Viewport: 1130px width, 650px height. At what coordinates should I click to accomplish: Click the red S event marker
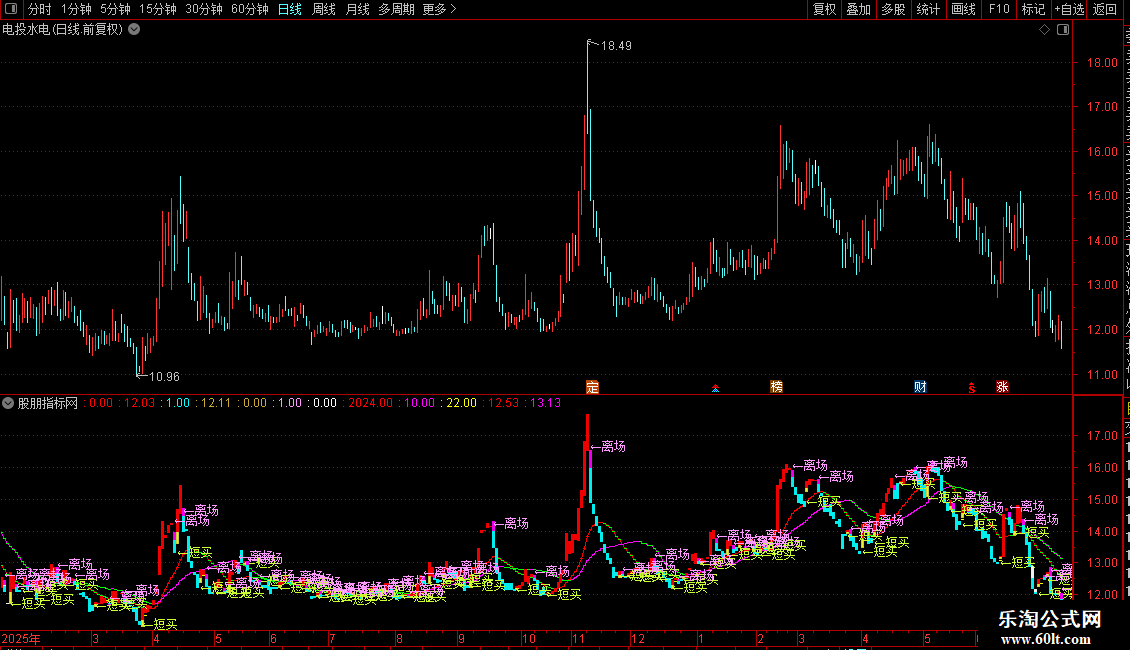coord(971,388)
